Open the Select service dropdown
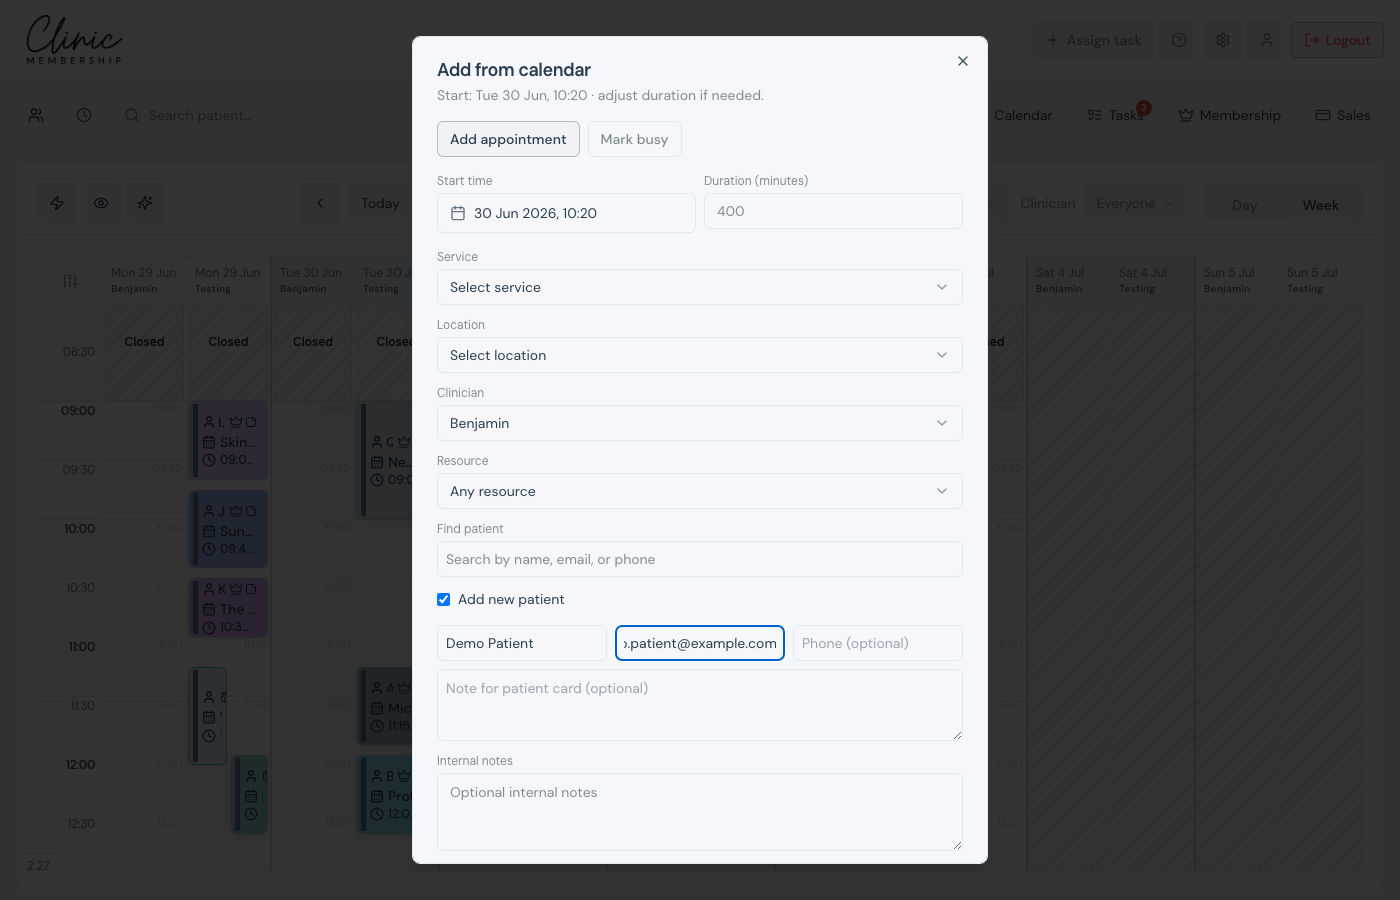The image size is (1400, 900). [x=700, y=287]
